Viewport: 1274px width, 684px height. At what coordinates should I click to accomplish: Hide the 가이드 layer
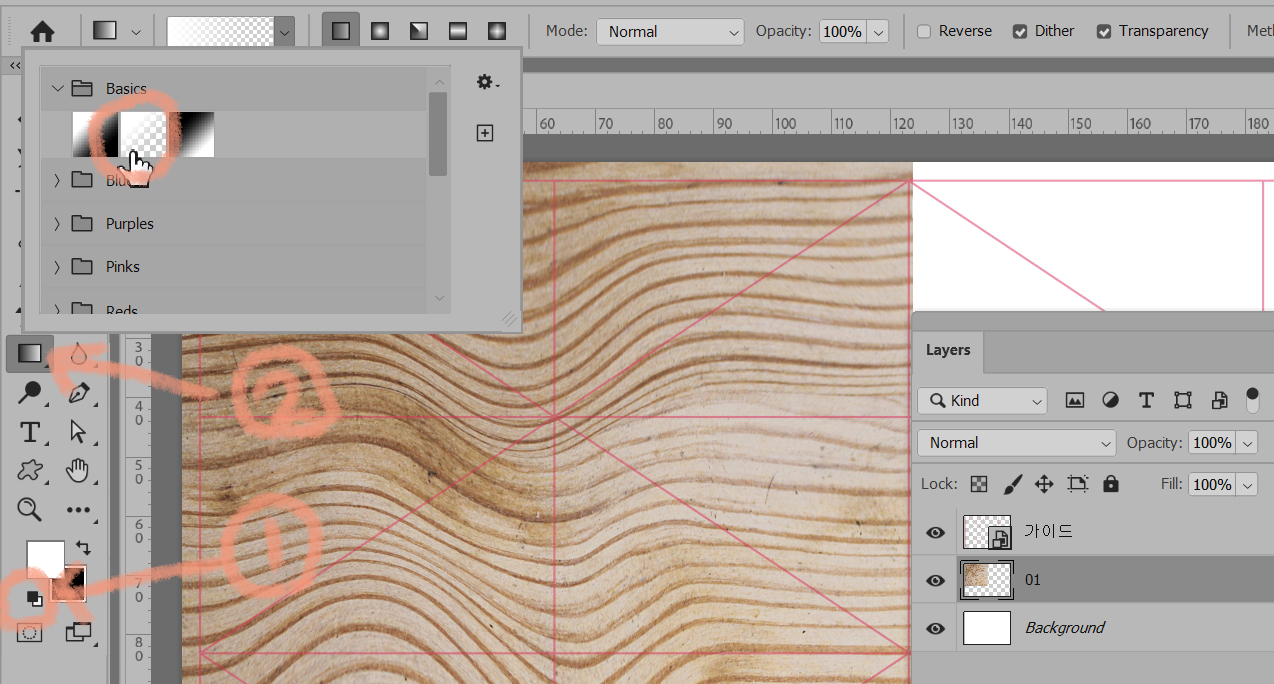(x=935, y=533)
